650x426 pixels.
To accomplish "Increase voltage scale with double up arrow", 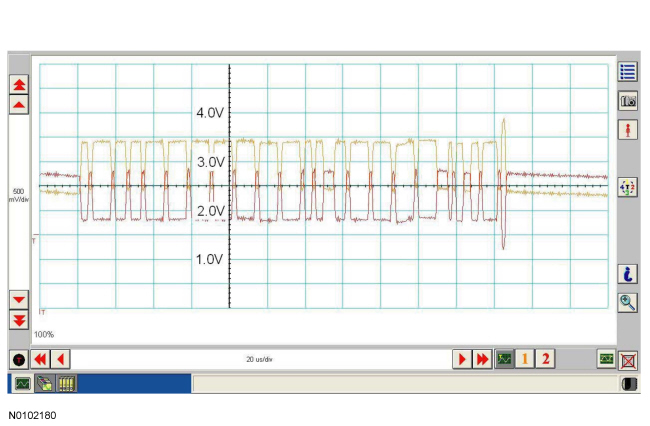I will 19,82.
